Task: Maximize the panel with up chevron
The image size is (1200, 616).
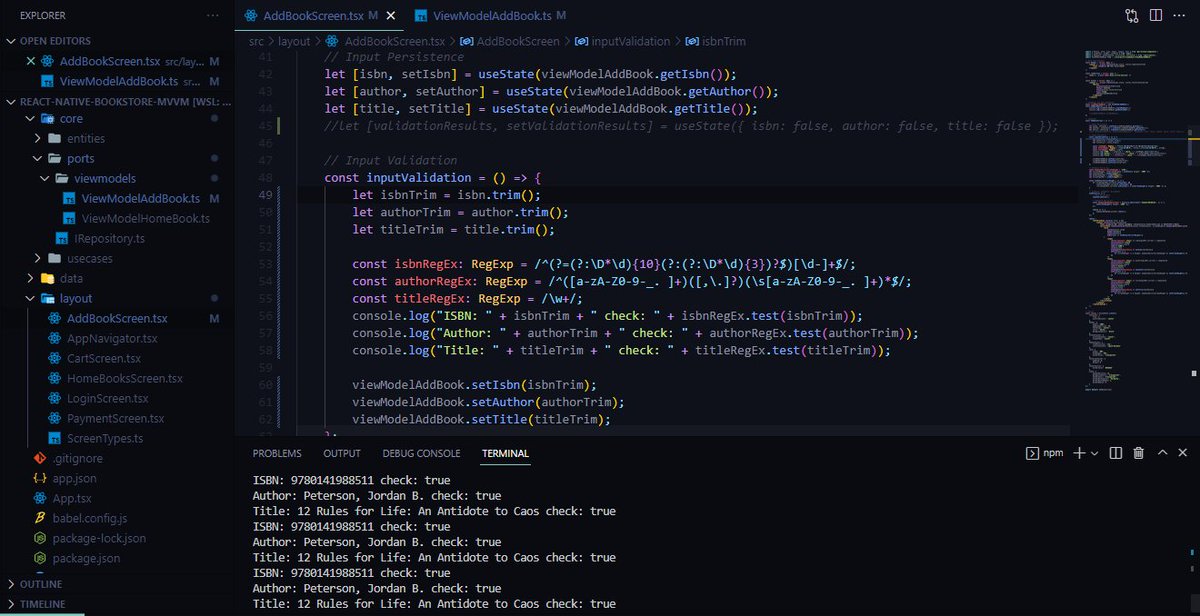Action: point(1162,453)
